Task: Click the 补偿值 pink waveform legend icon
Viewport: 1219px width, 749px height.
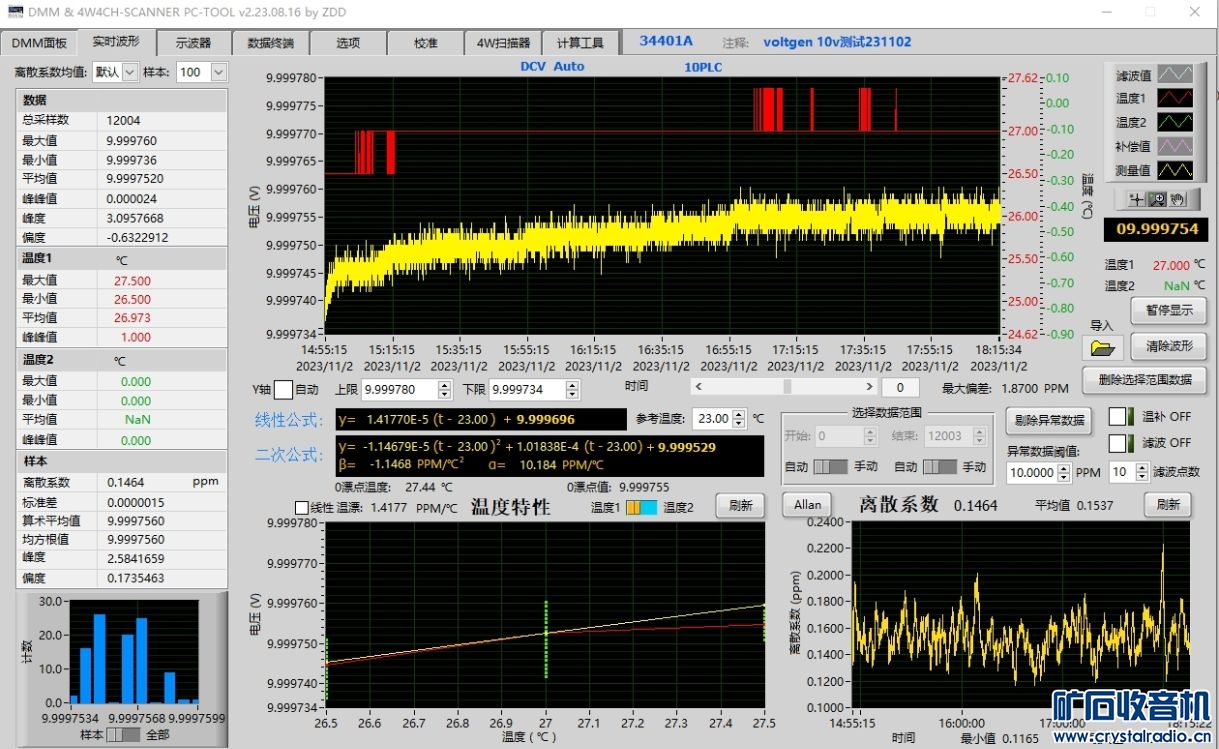Action: tap(1175, 146)
